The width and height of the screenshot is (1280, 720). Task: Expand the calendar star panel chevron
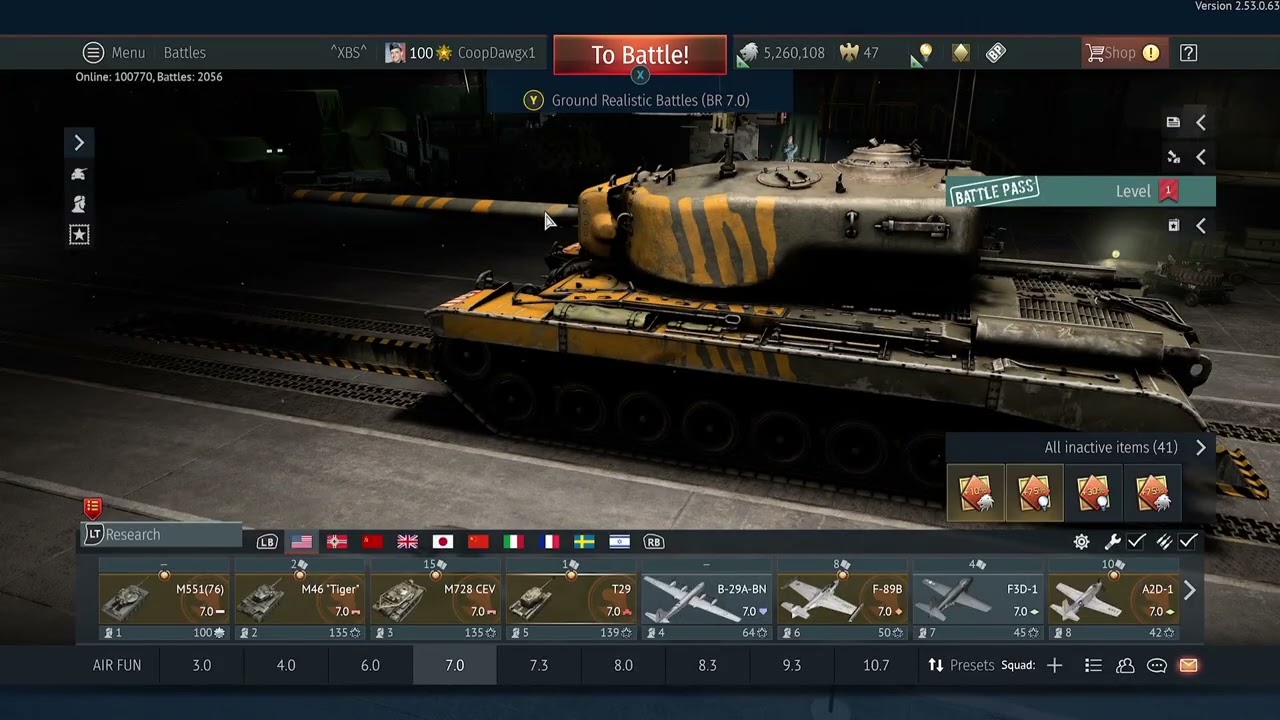1201,226
